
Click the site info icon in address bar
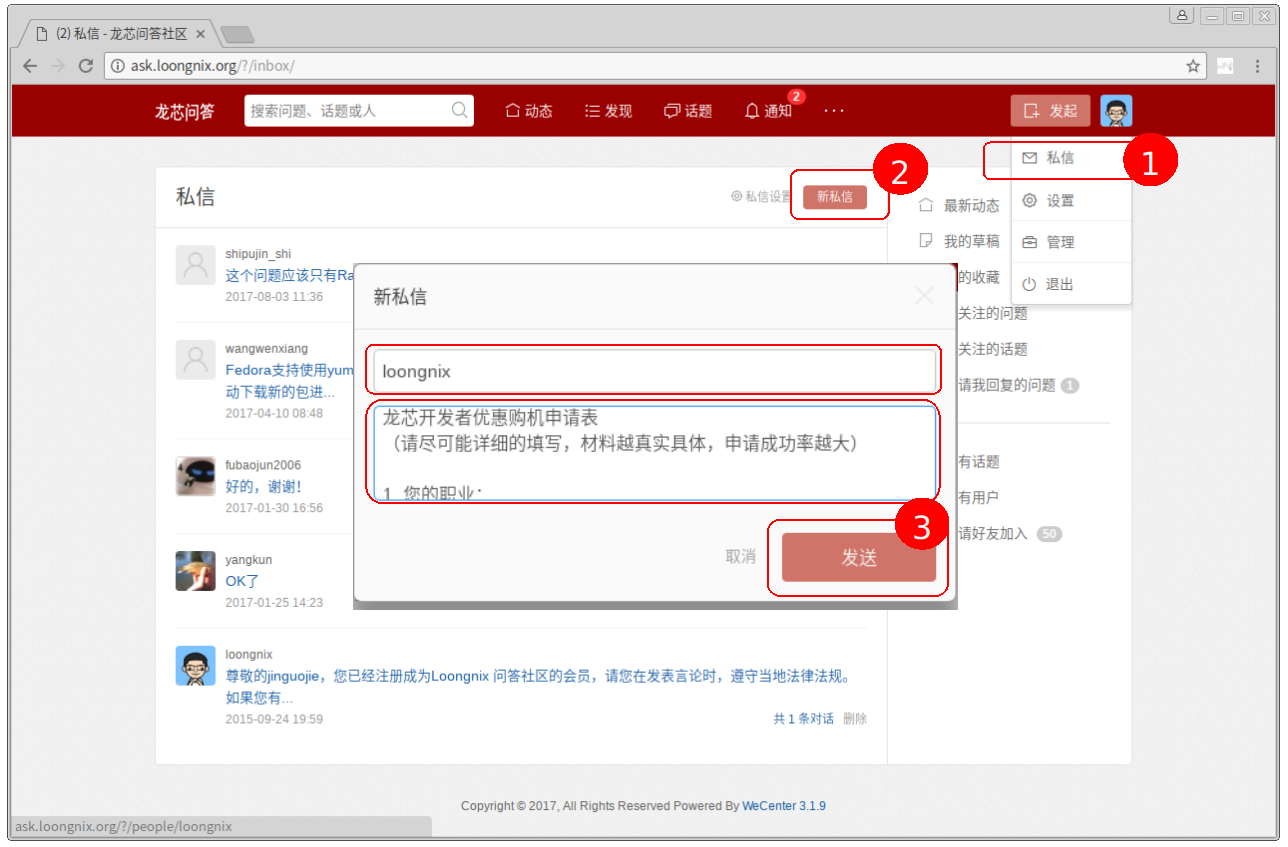[118, 66]
